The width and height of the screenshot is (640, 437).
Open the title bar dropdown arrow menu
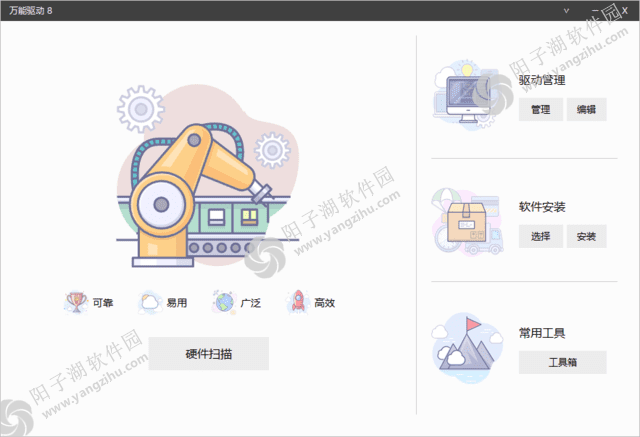click(566, 11)
